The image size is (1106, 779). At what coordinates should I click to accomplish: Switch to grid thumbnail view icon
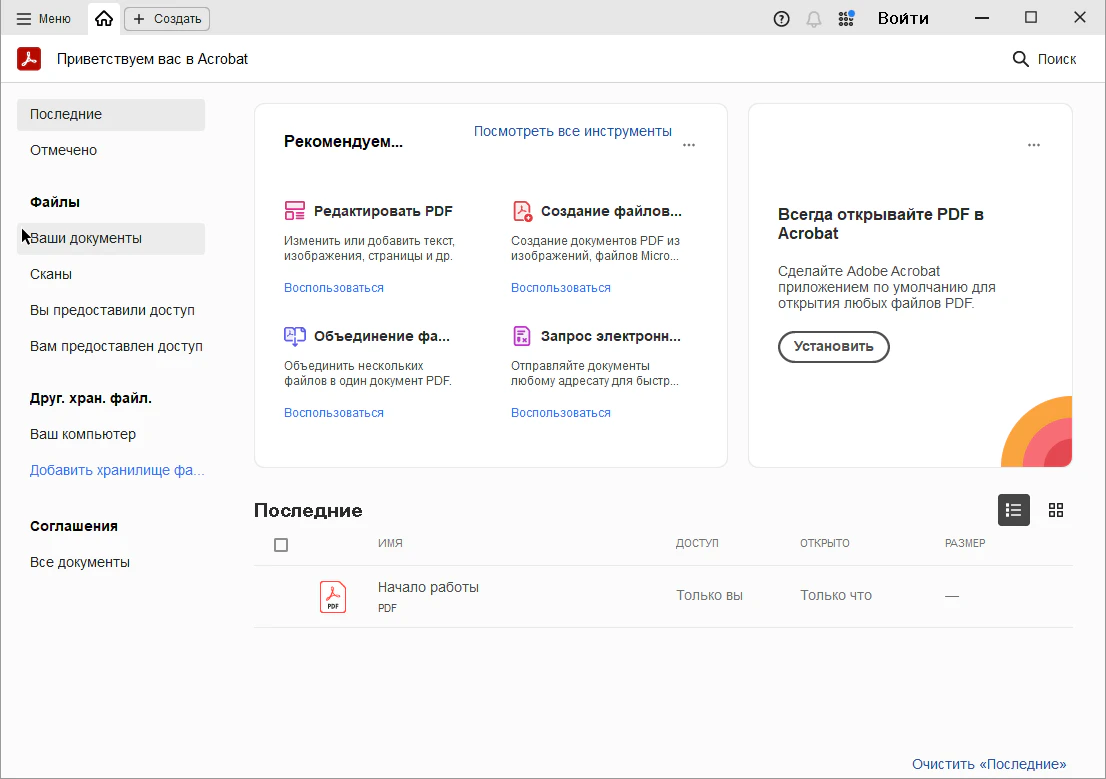pos(1056,510)
